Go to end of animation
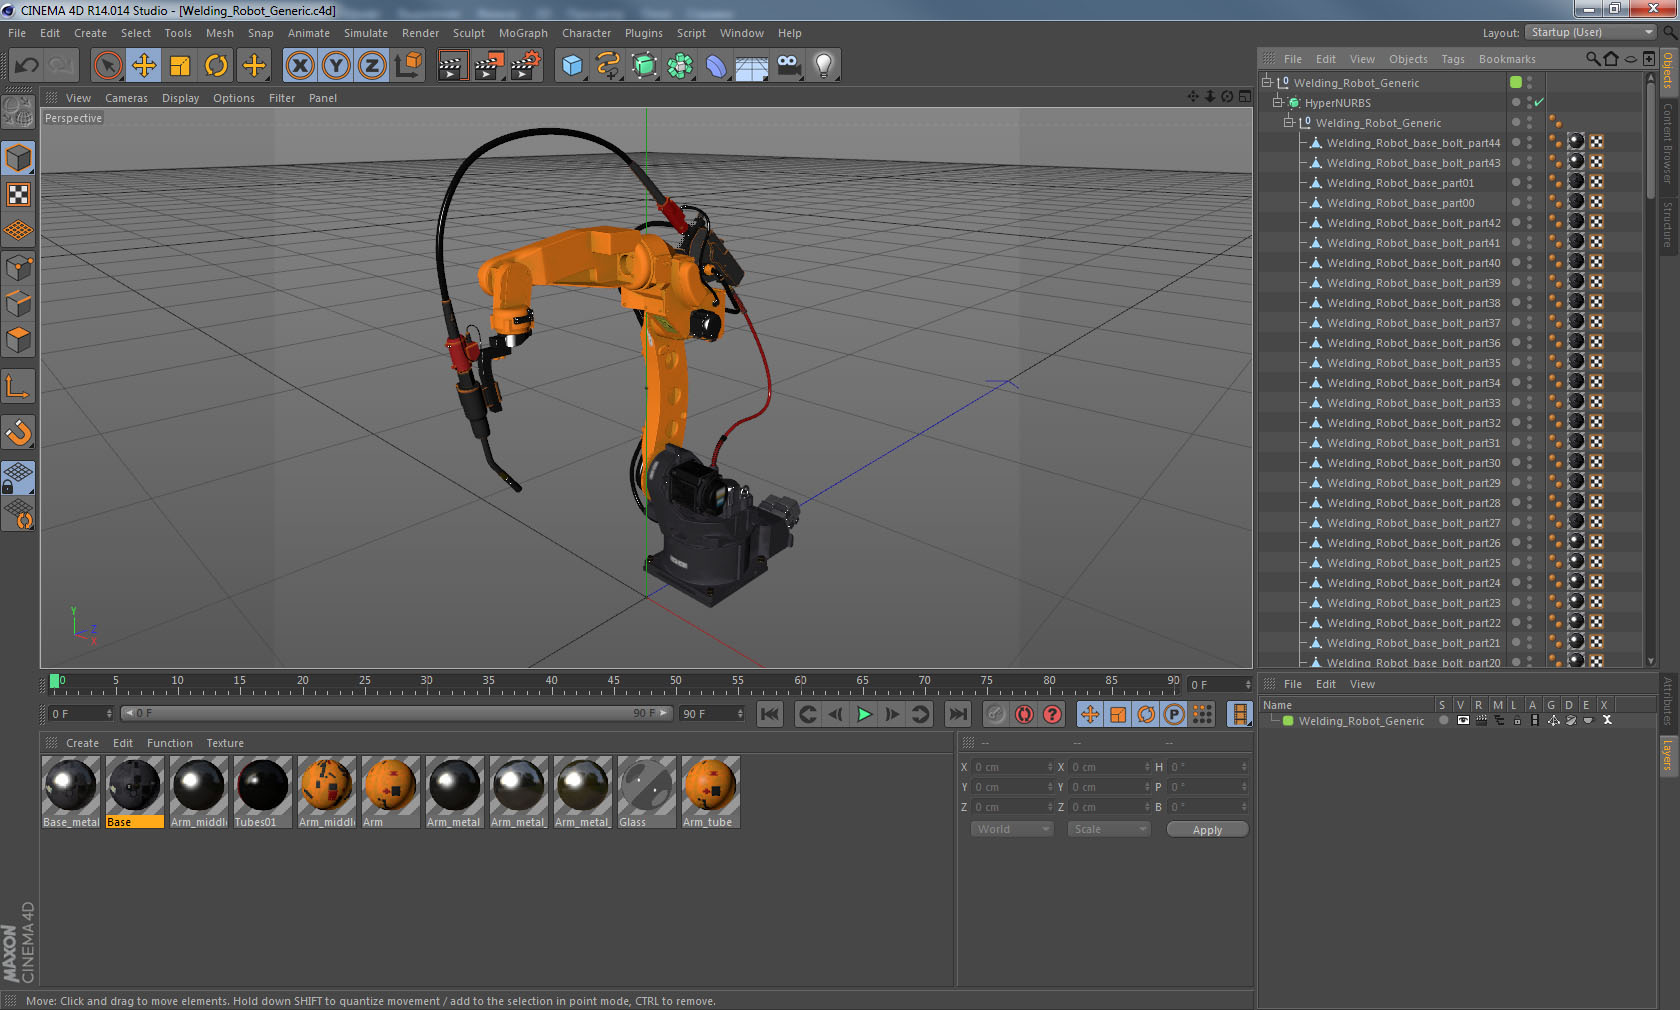Screen dimensions: 1680x1010 click(x=958, y=714)
